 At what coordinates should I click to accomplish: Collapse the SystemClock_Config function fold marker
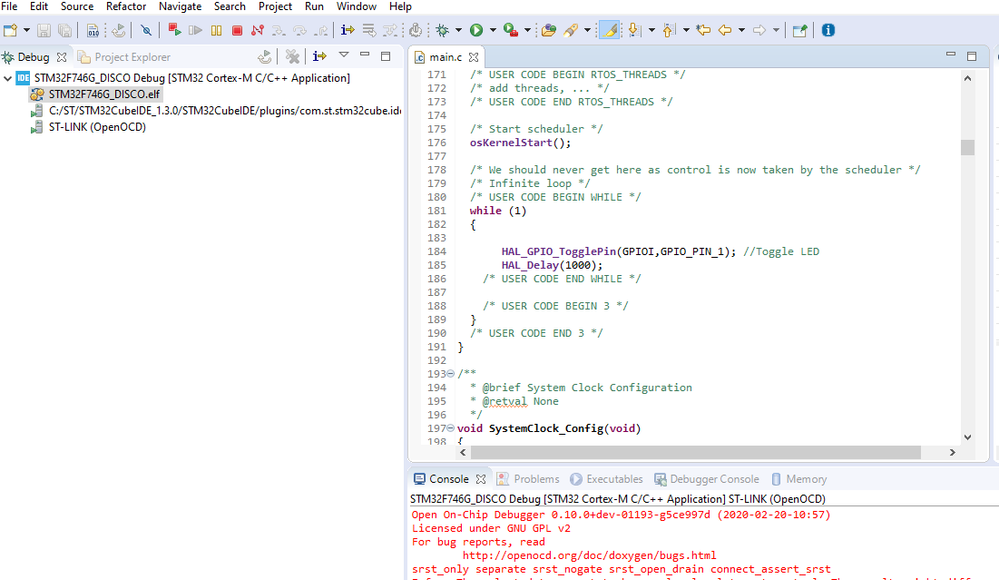[450, 428]
